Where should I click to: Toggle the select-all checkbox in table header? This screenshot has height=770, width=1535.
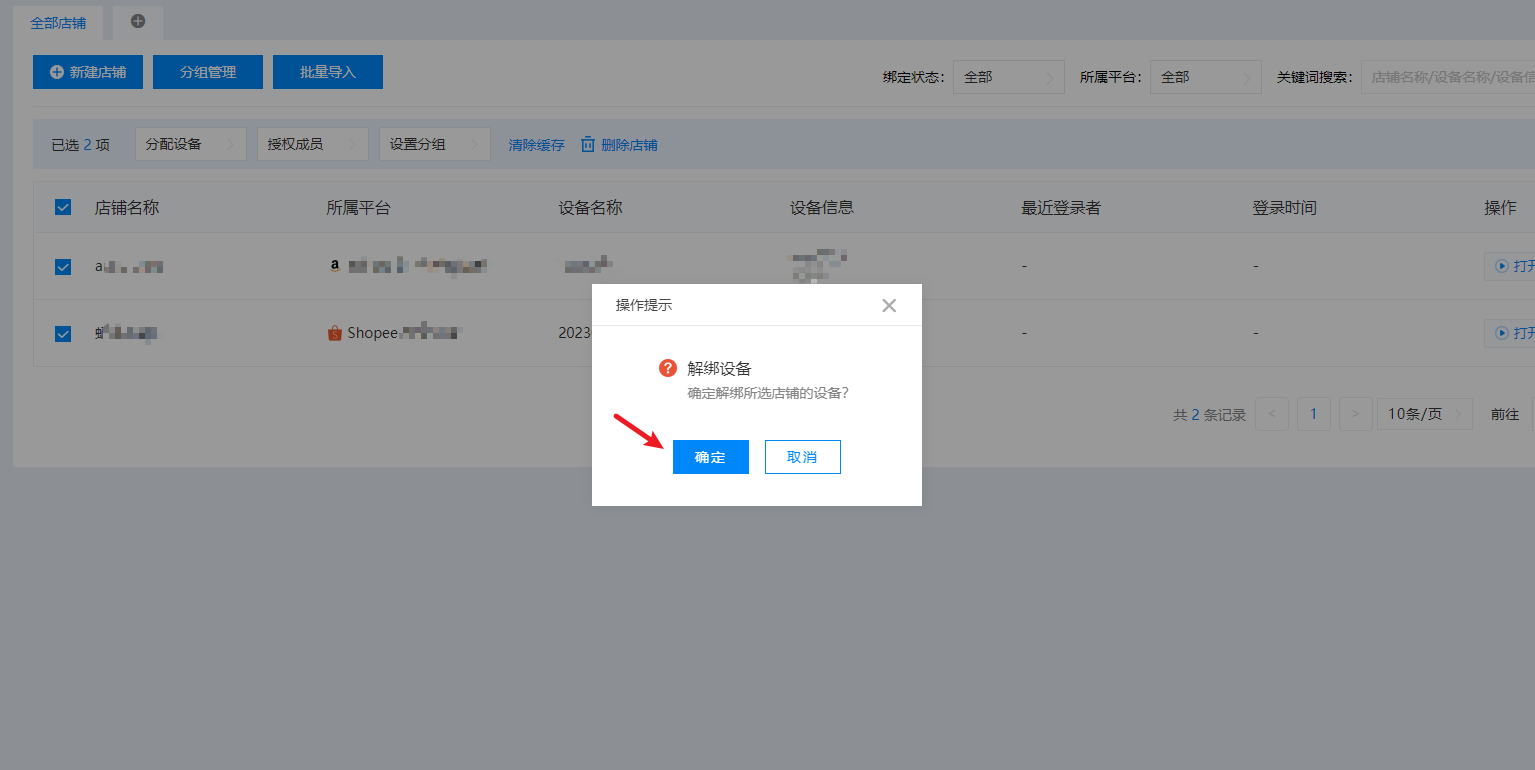coord(63,207)
